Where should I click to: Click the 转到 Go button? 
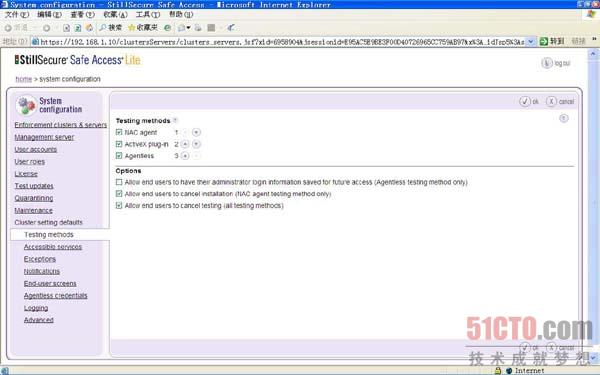(x=552, y=41)
